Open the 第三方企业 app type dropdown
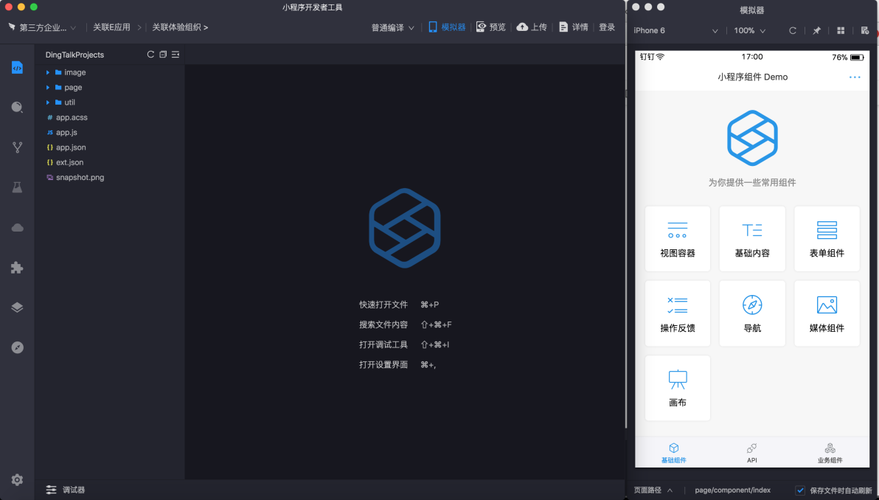This screenshot has height=500, width=879. 42,27
